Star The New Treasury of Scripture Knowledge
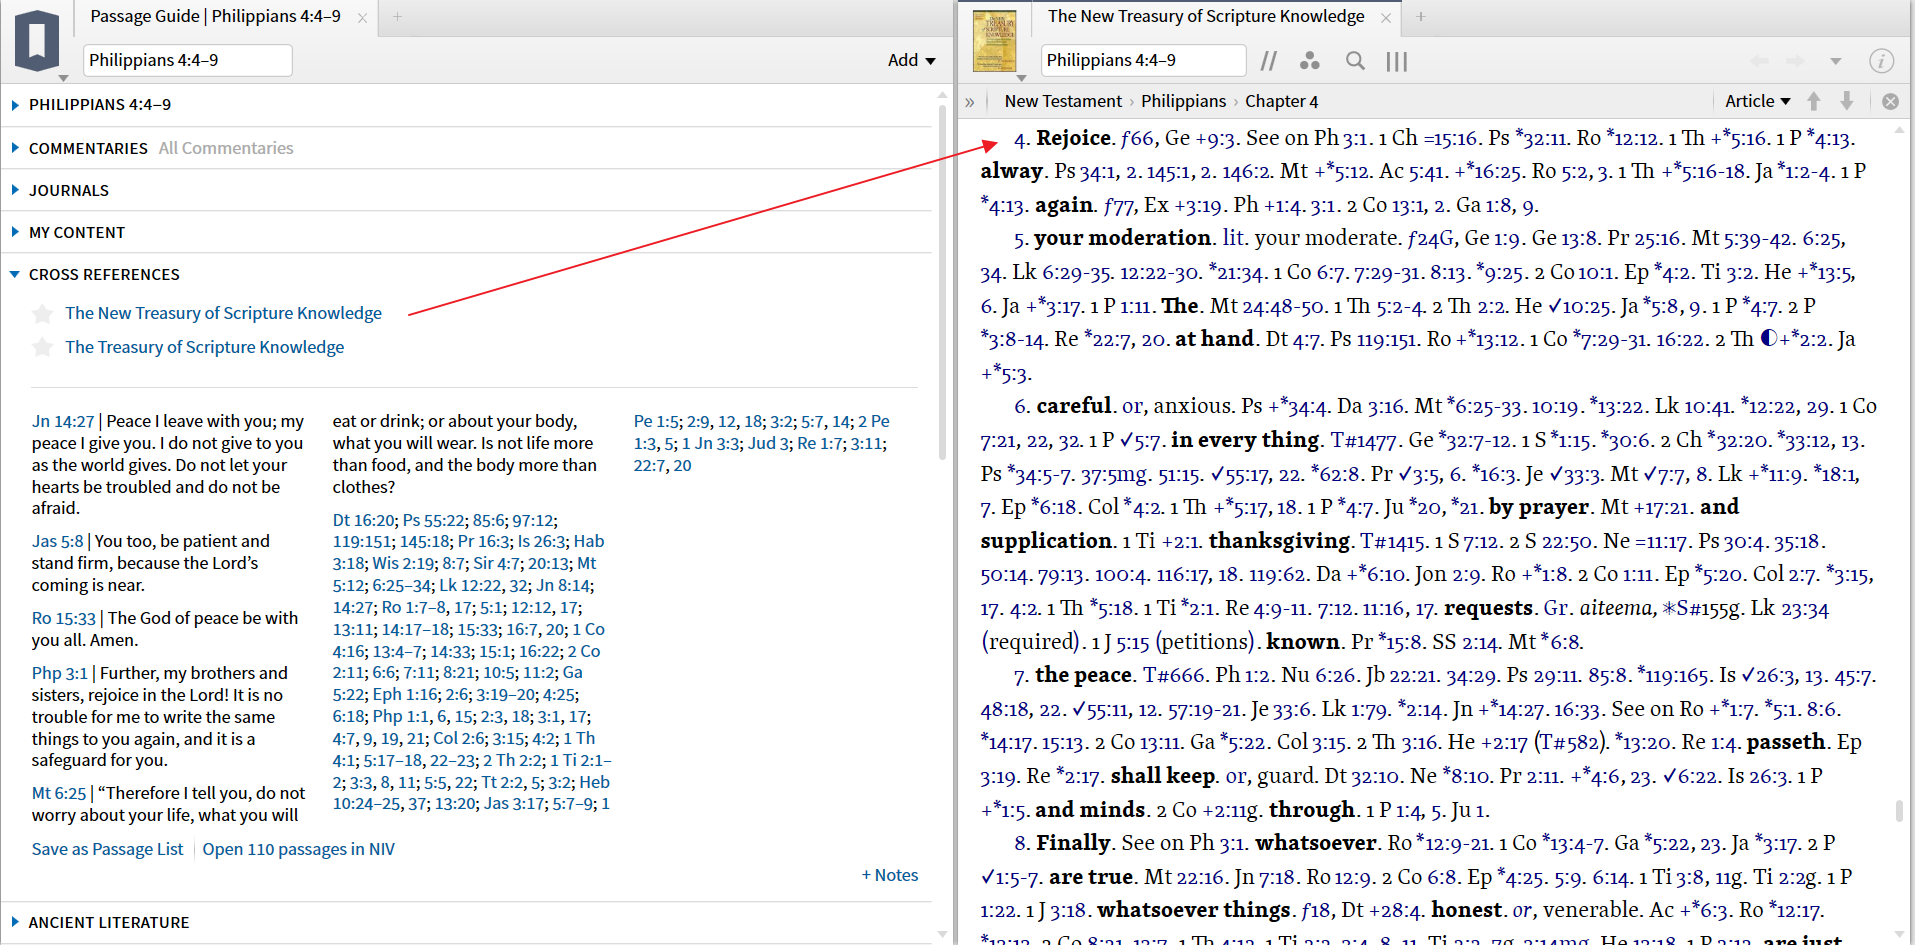The image size is (1915, 945). tap(42, 314)
